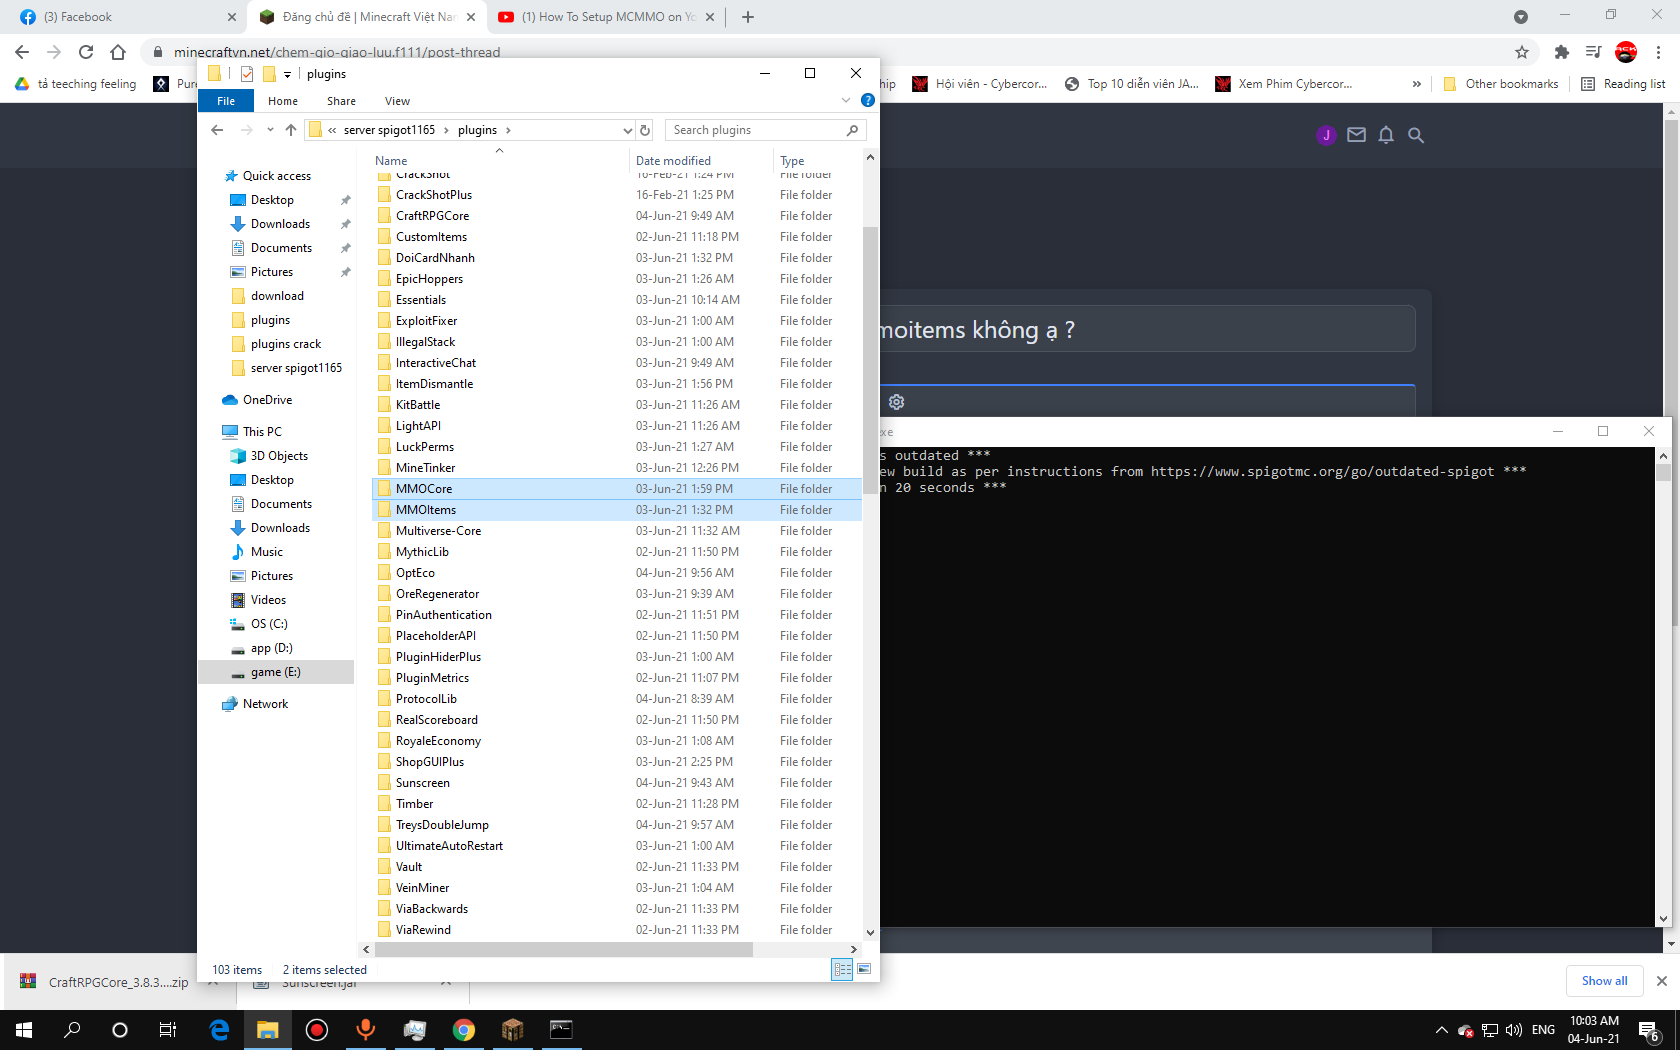This screenshot has width=1680, height=1050.
Task: Click the Search plugins field
Action: [765, 130]
